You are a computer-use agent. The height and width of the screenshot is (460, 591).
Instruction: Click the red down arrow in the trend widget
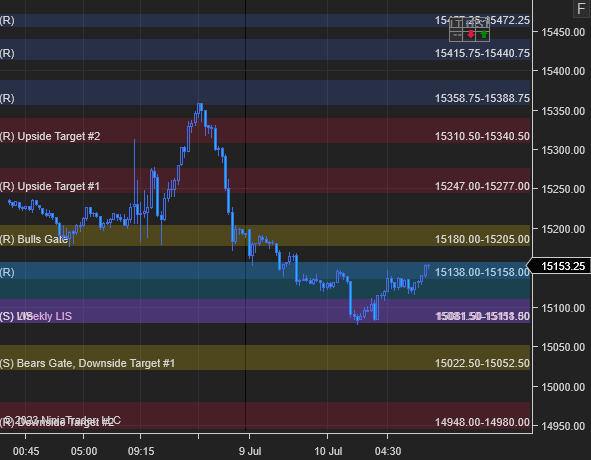470,35
